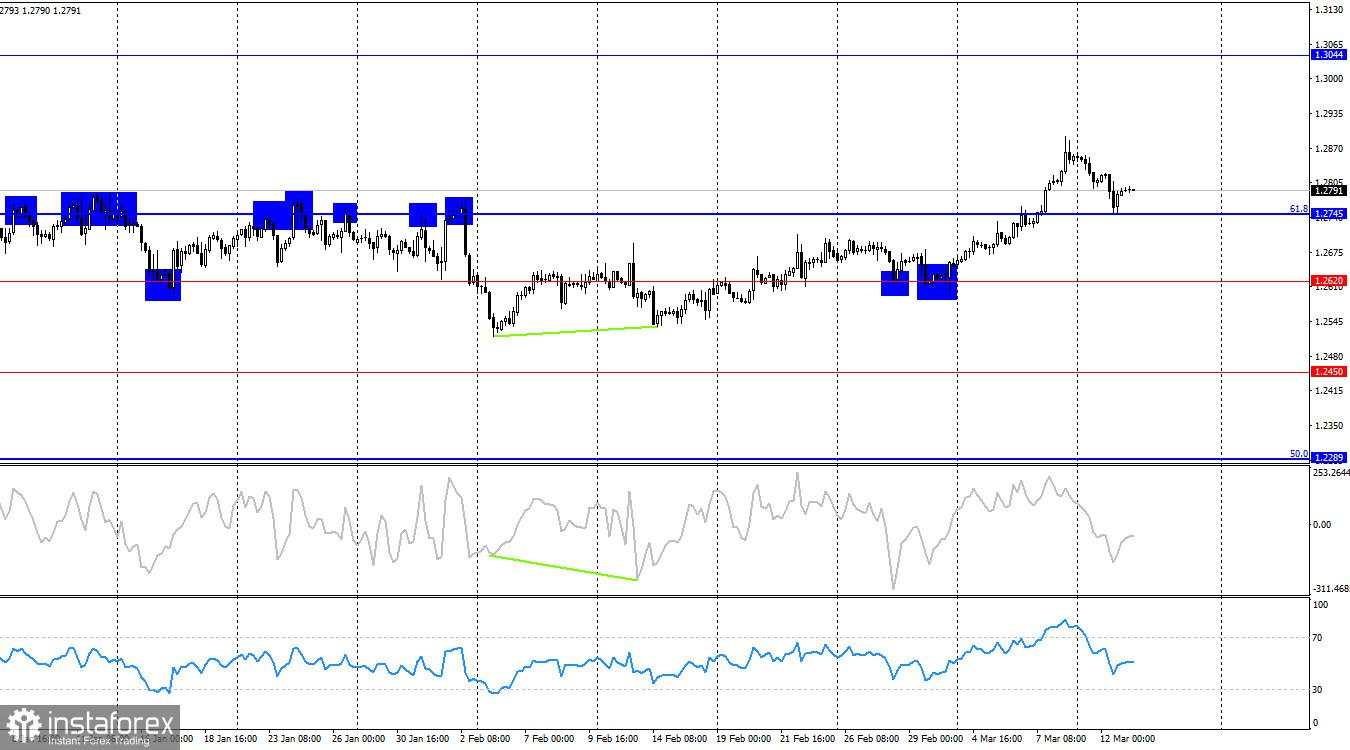The height and width of the screenshot is (750, 1350).
Task: Click the 26 Feb 08:00 time label
Action: (x=872, y=739)
